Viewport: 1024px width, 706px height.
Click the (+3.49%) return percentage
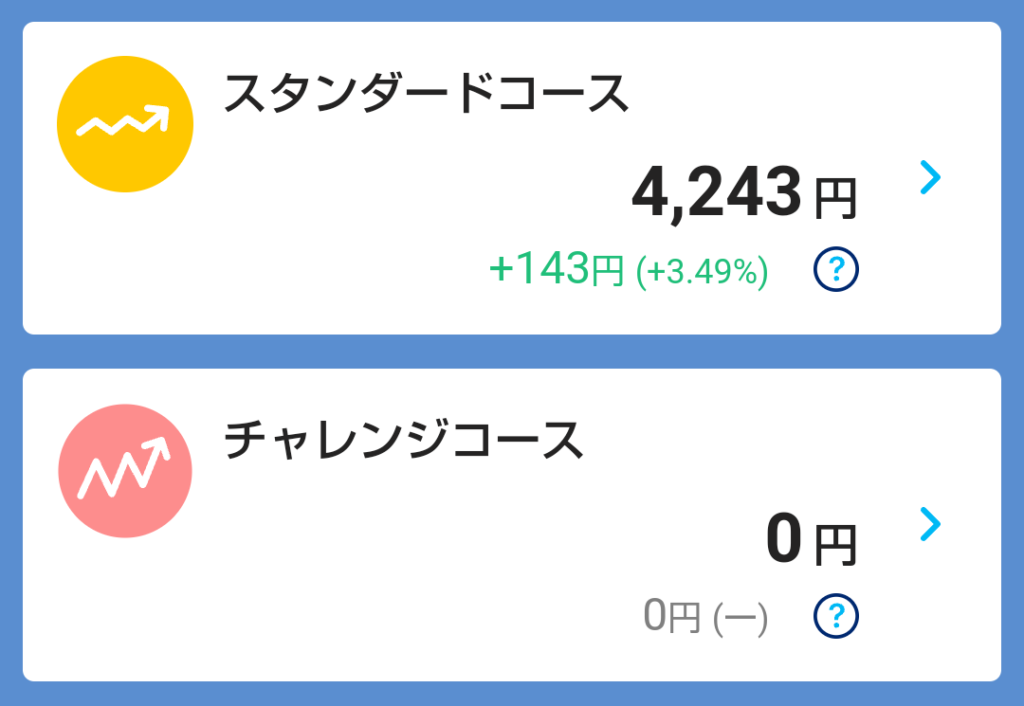[x=702, y=272]
